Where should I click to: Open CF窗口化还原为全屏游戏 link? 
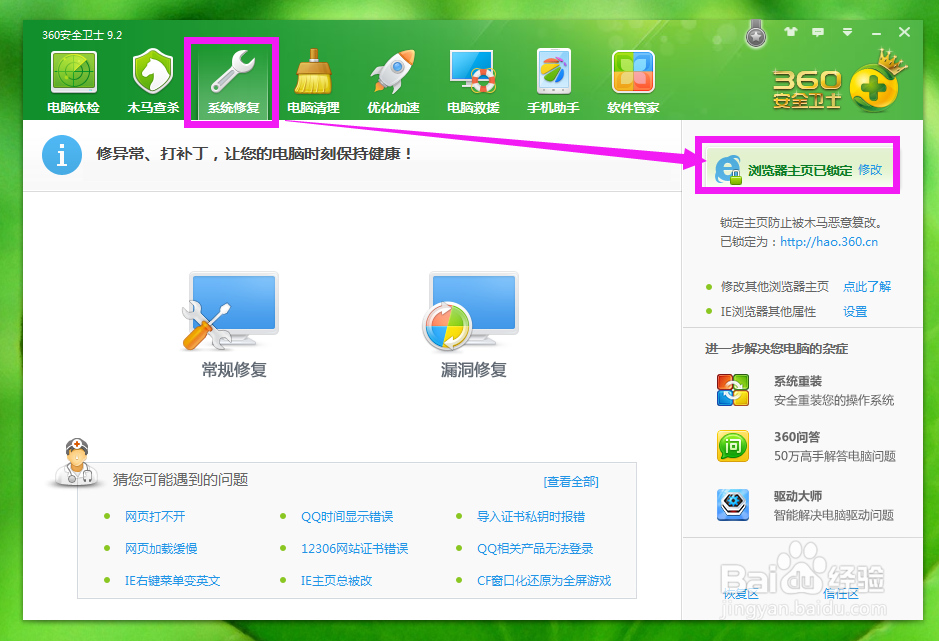coord(544,580)
